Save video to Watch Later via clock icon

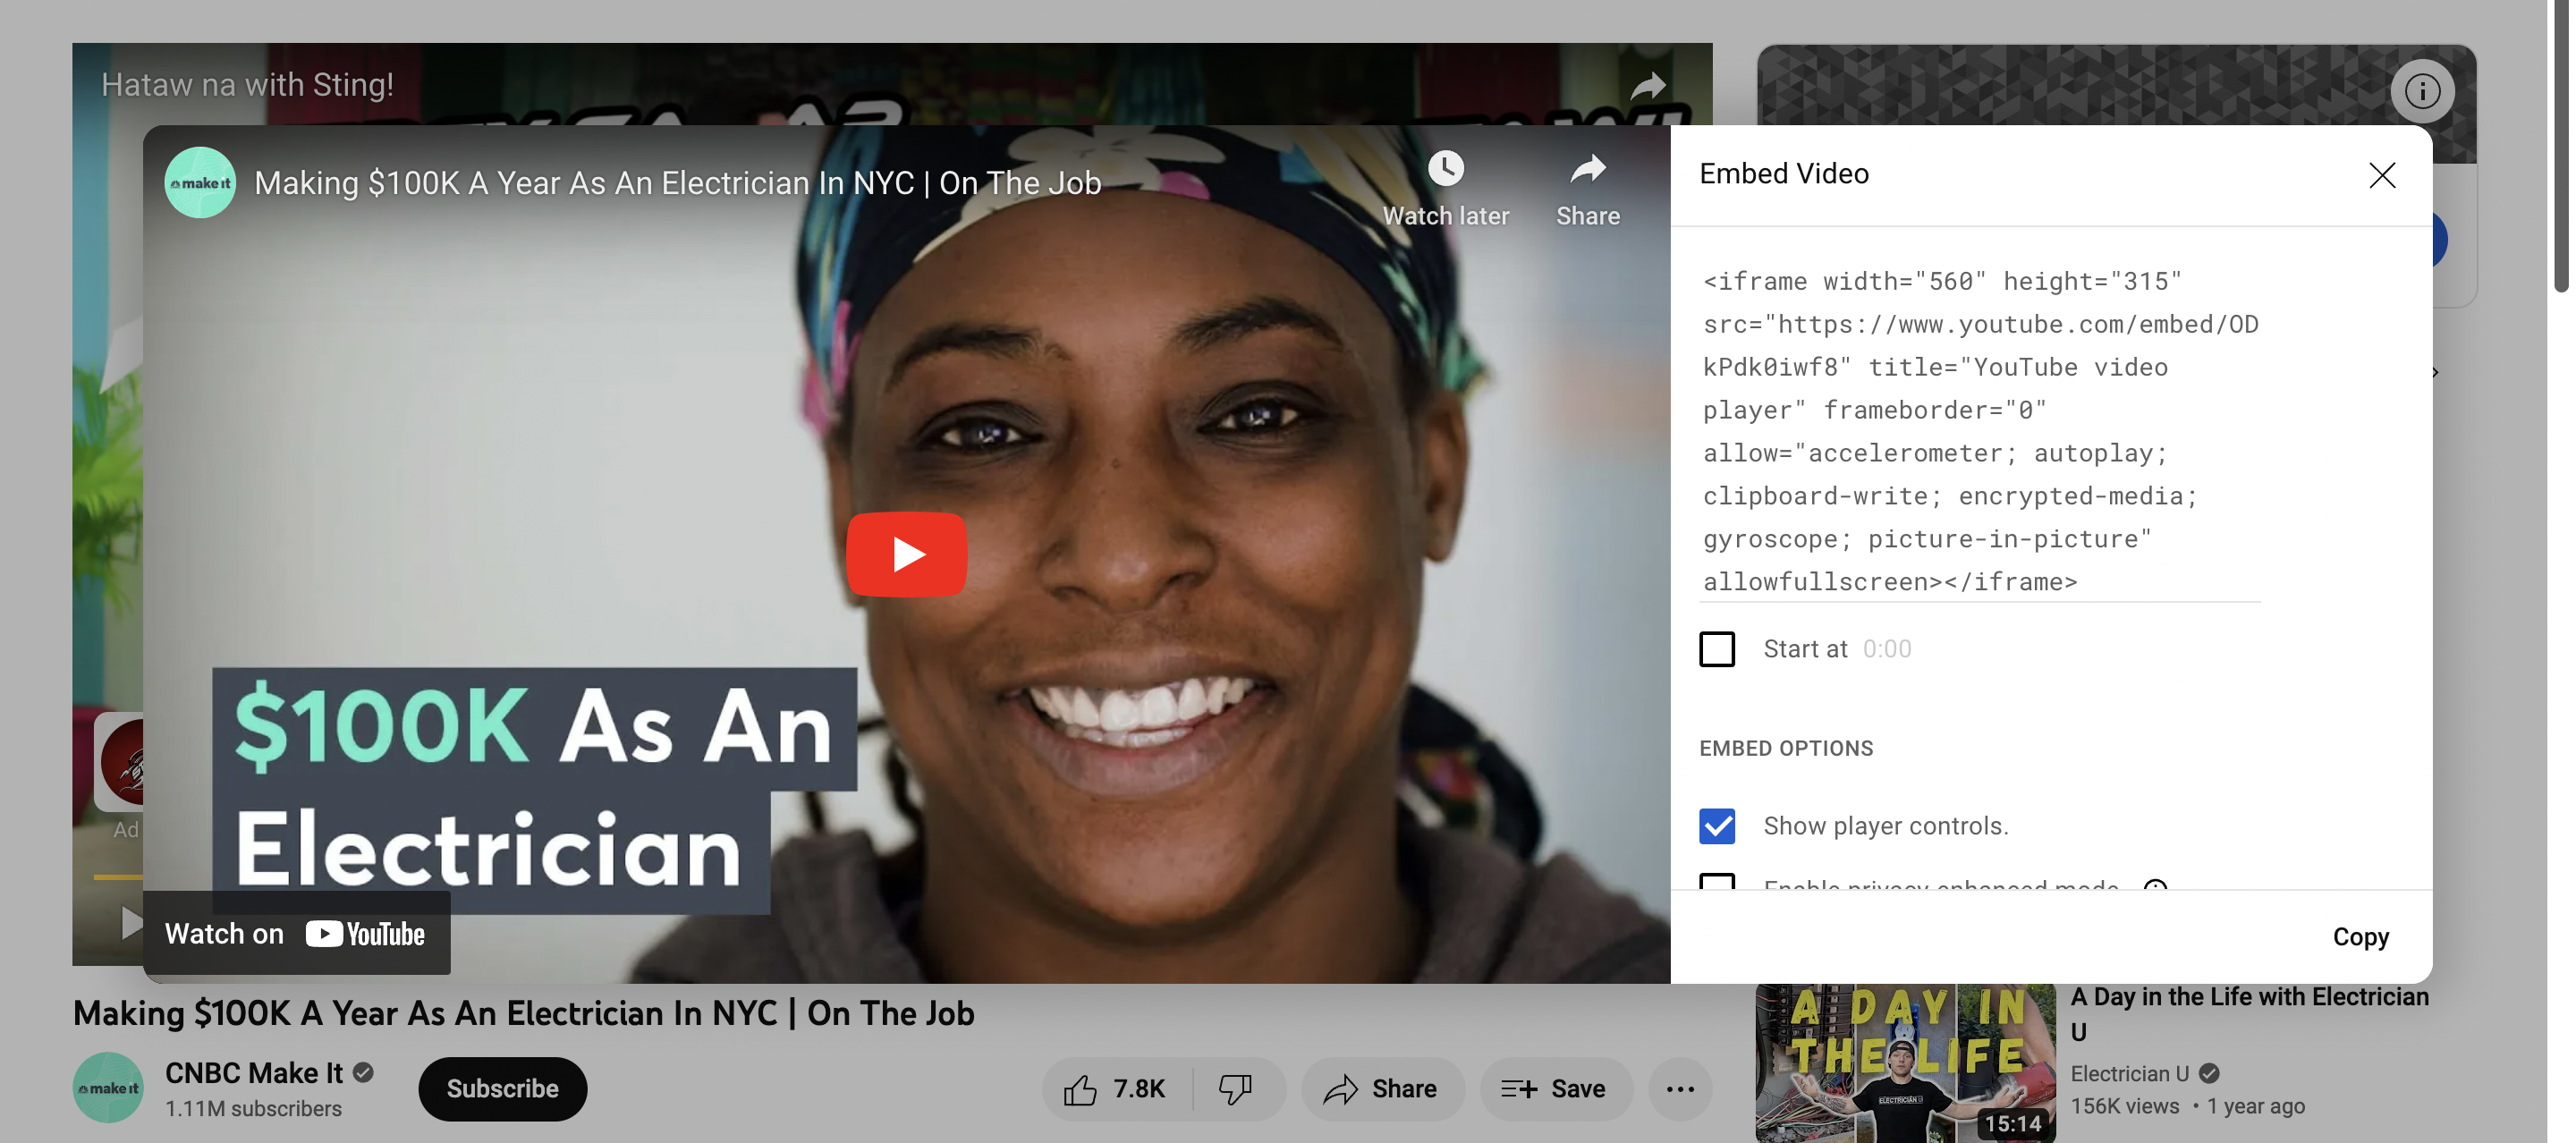pos(1446,169)
